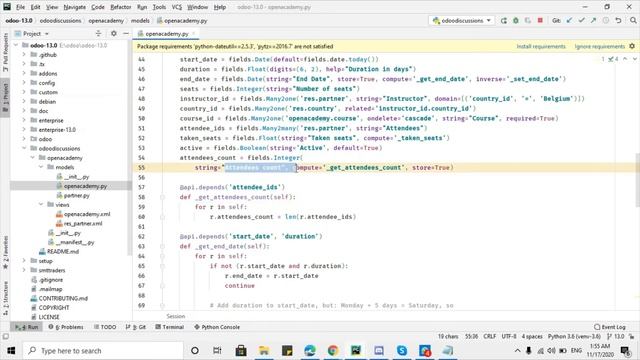
Task: Click the CRLF line separator status
Action: [x=489, y=336]
